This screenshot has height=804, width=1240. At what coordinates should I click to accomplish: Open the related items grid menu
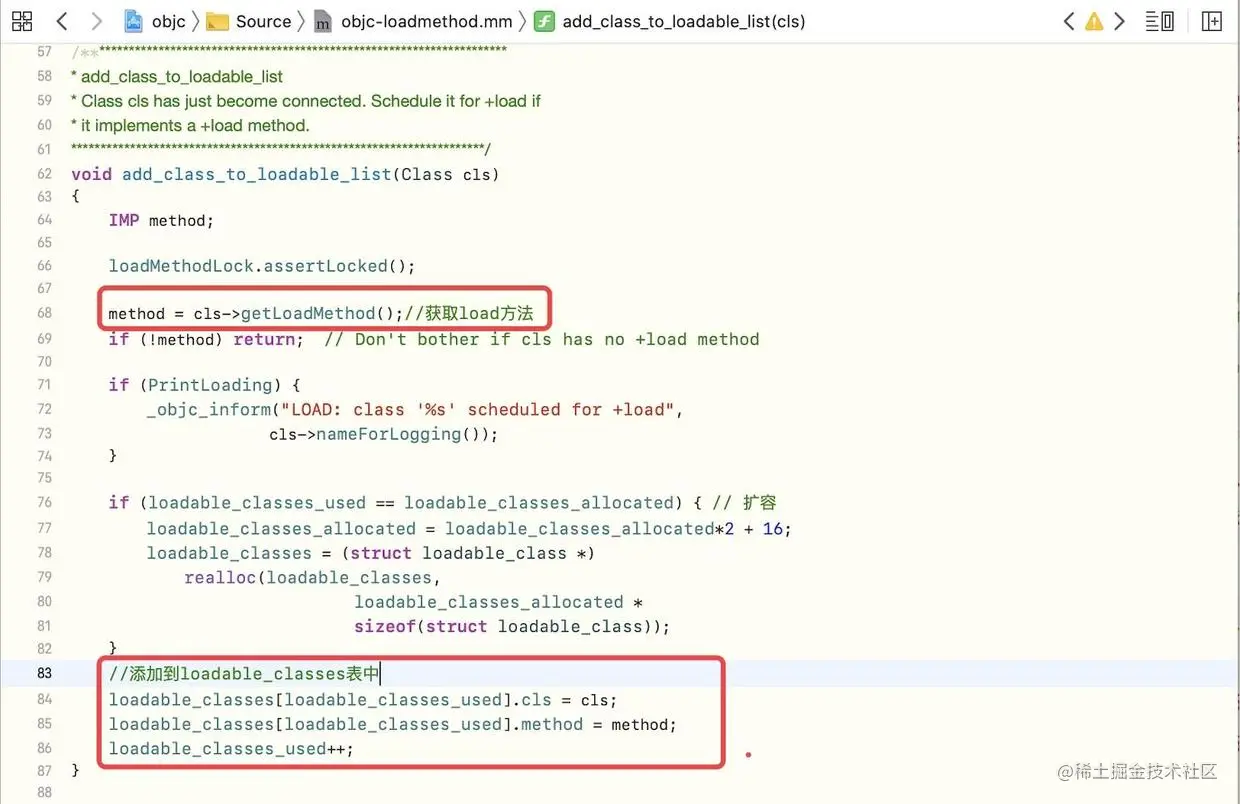(22, 21)
